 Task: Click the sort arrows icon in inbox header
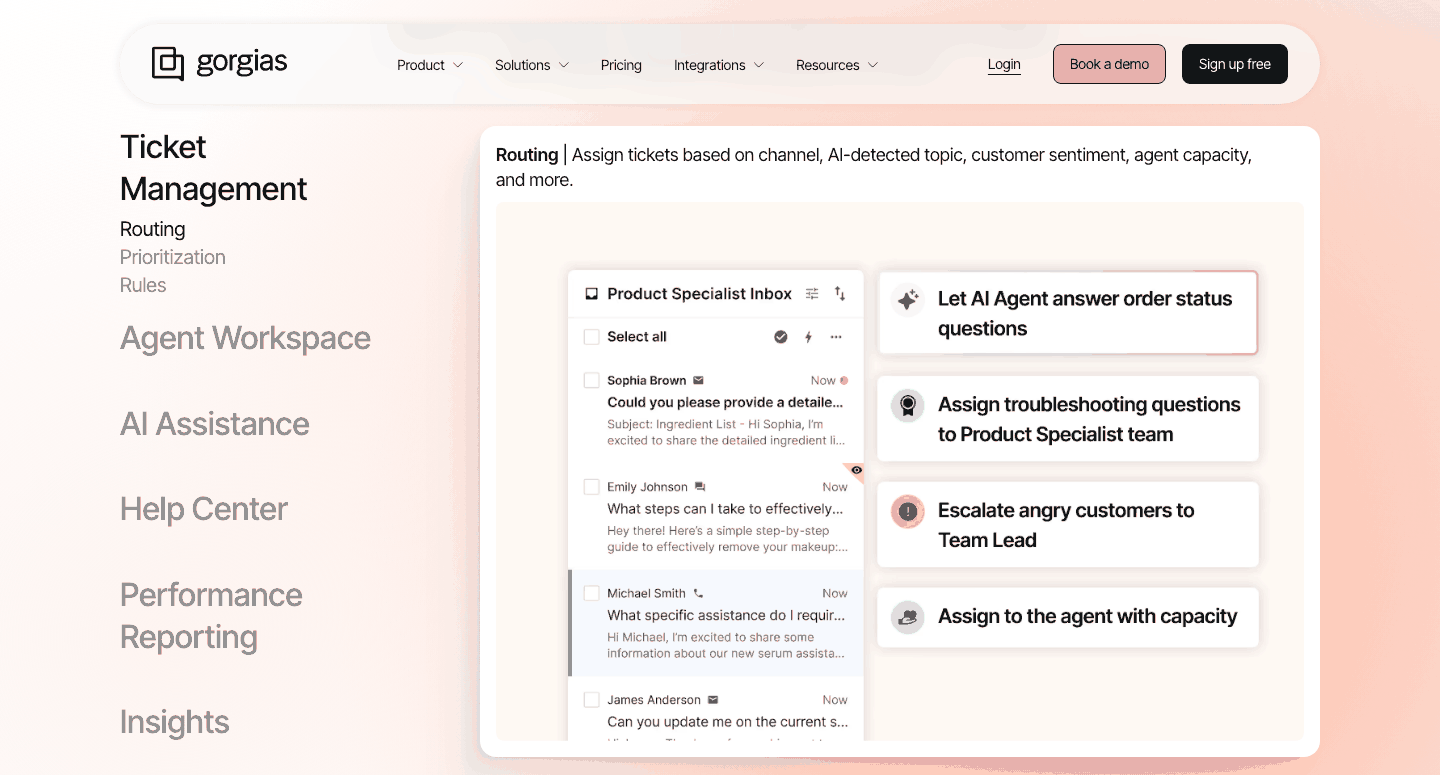click(x=840, y=294)
